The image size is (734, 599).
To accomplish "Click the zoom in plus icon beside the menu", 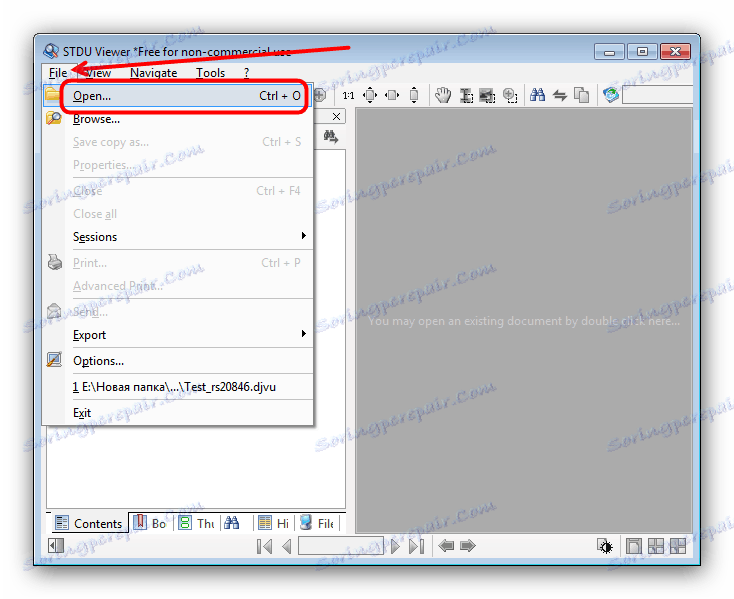I will (x=320, y=95).
